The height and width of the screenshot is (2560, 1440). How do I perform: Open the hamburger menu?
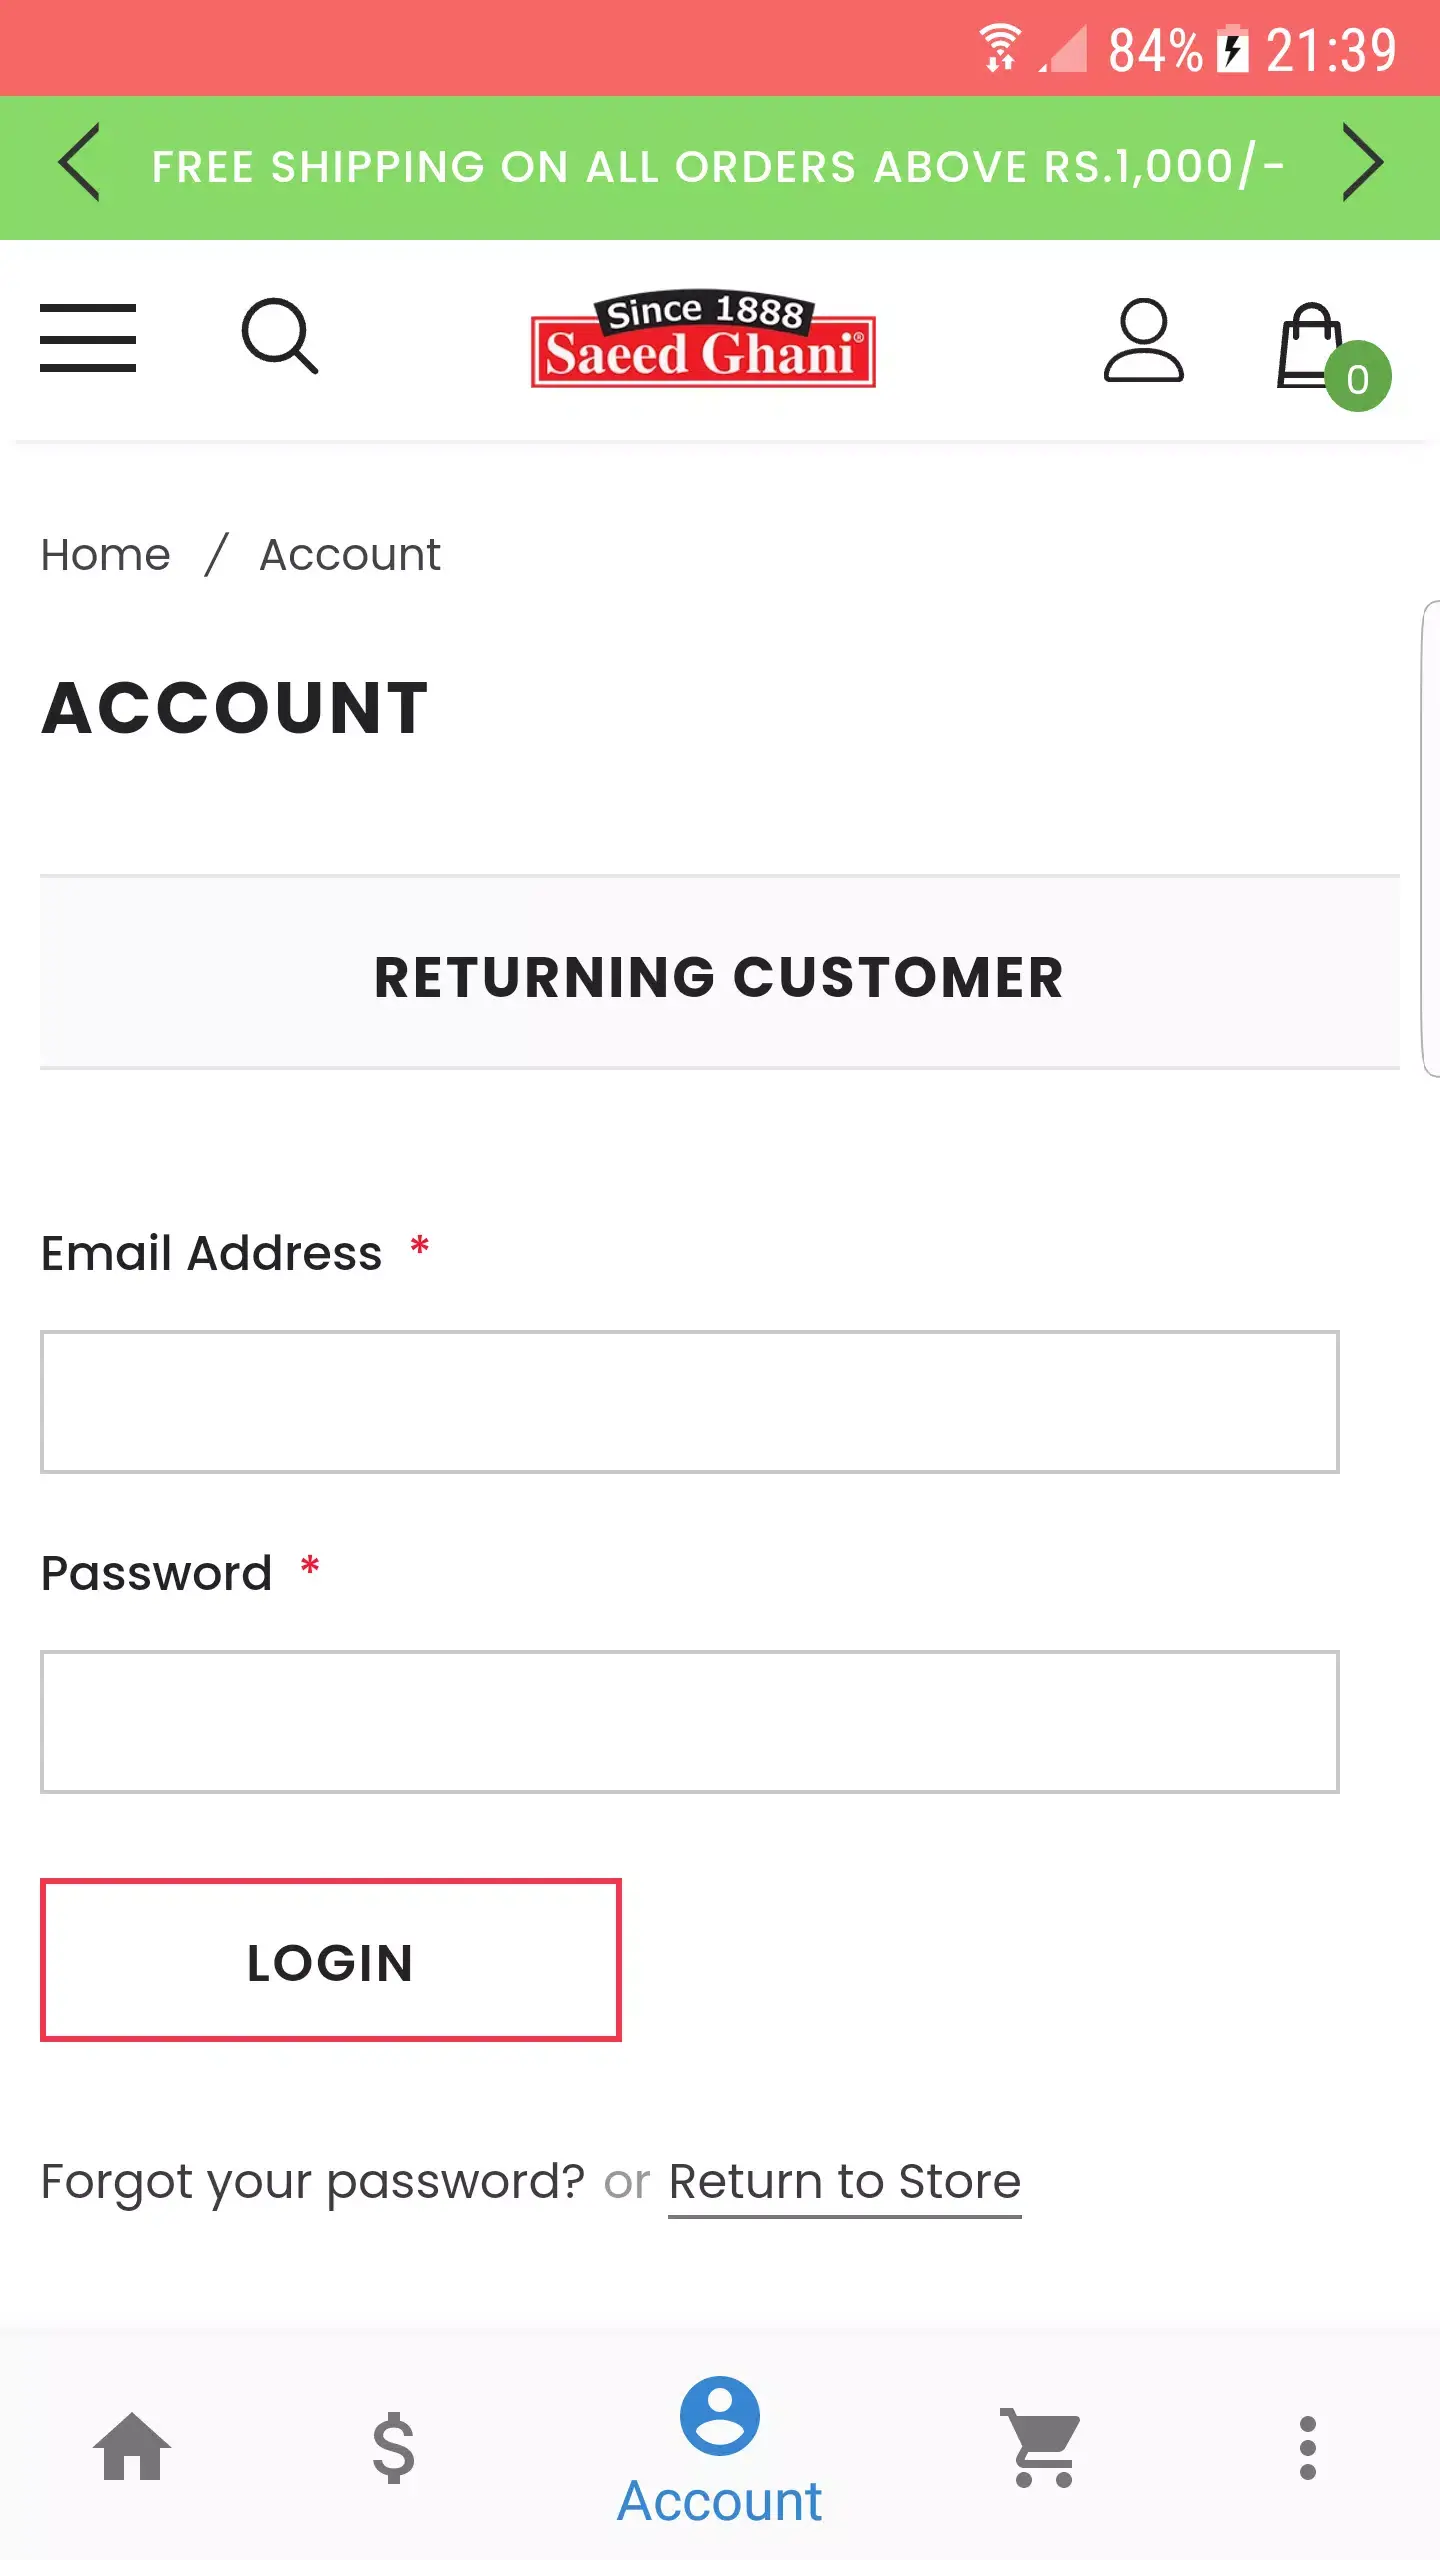[x=88, y=338]
